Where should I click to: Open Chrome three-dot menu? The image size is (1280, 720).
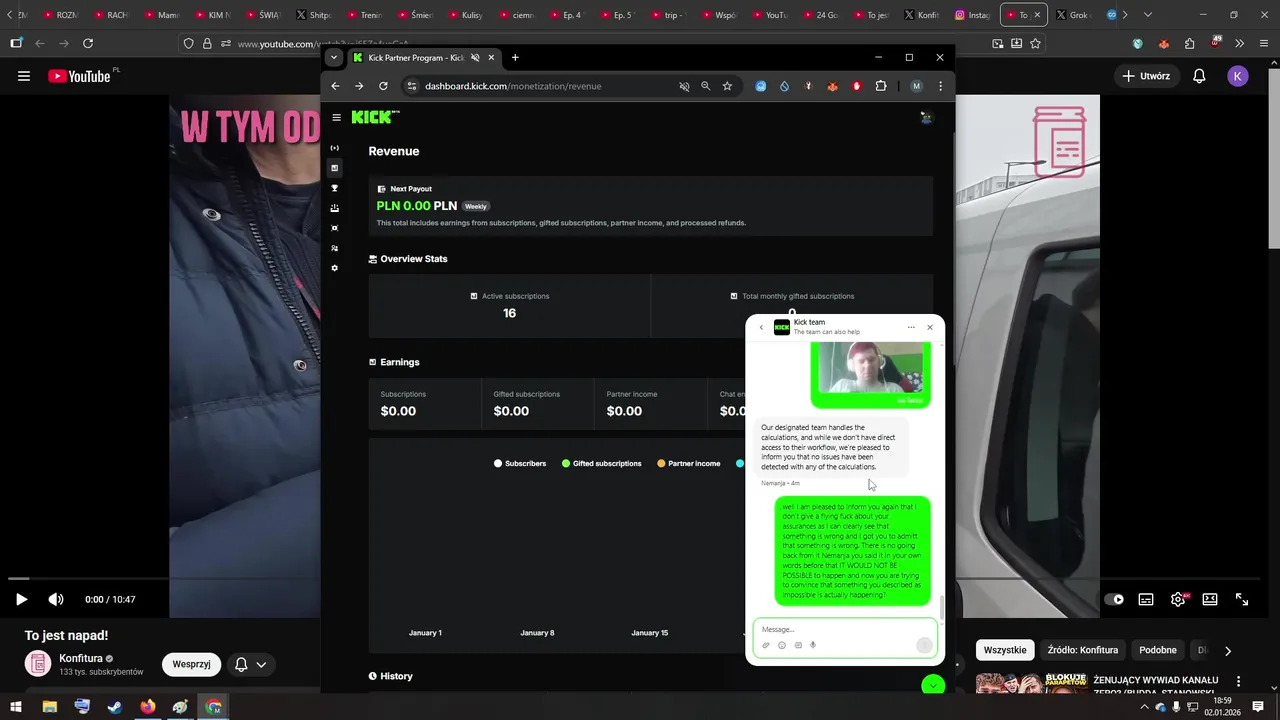940,86
